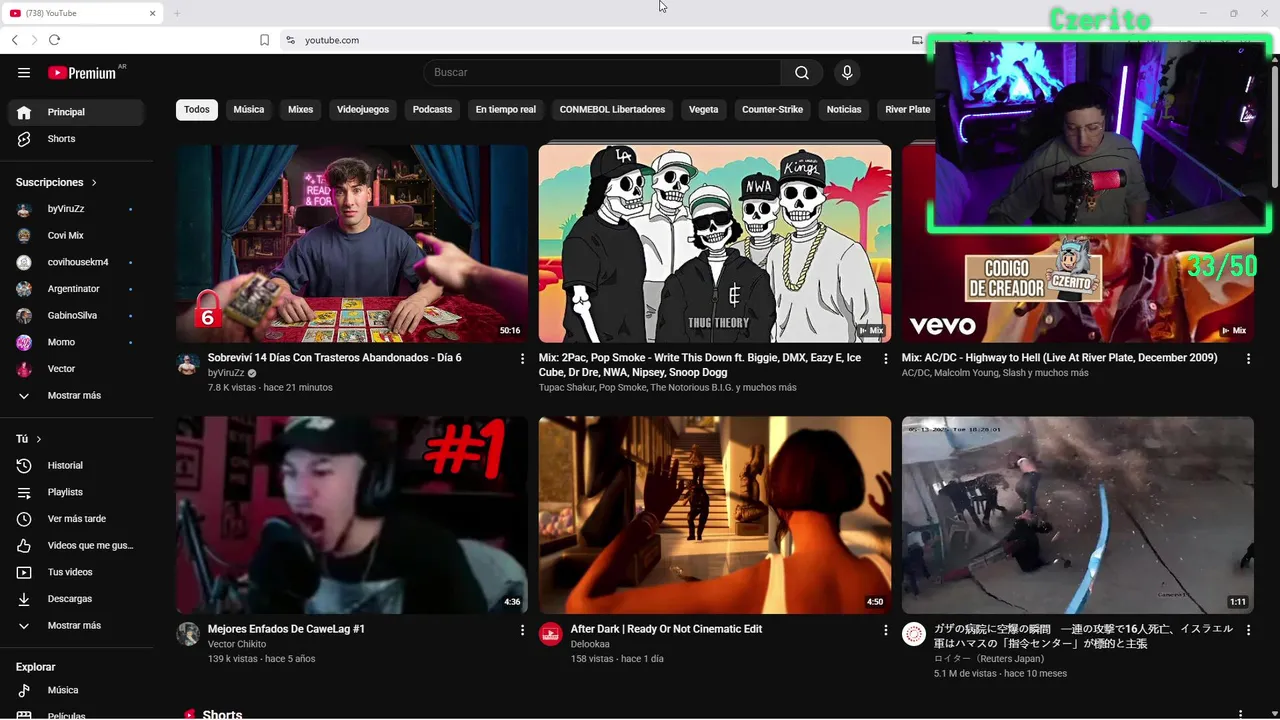Image resolution: width=1280 pixels, height=720 pixels.
Task: Open Ver más tarde list
Action: click(x=77, y=519)
